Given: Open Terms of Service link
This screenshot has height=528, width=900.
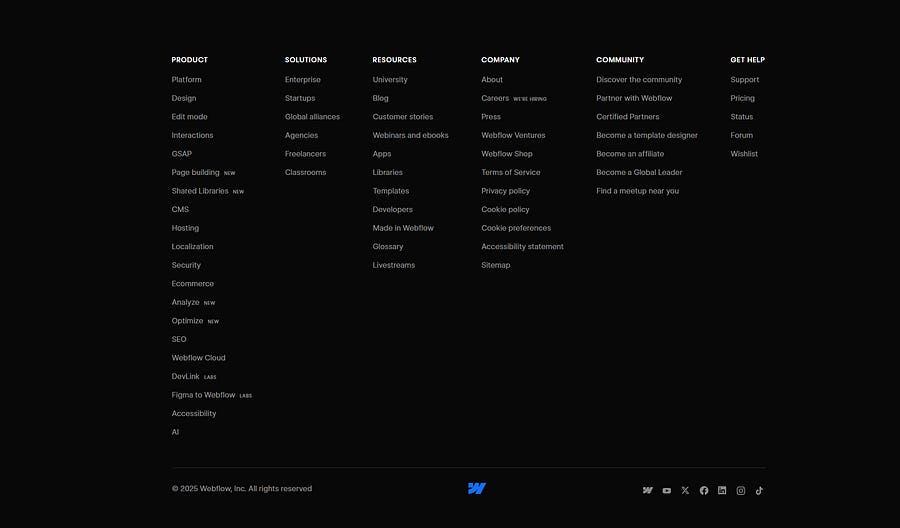Looking at the screenshot, I should pyautogui.click(x=511, y=172).
